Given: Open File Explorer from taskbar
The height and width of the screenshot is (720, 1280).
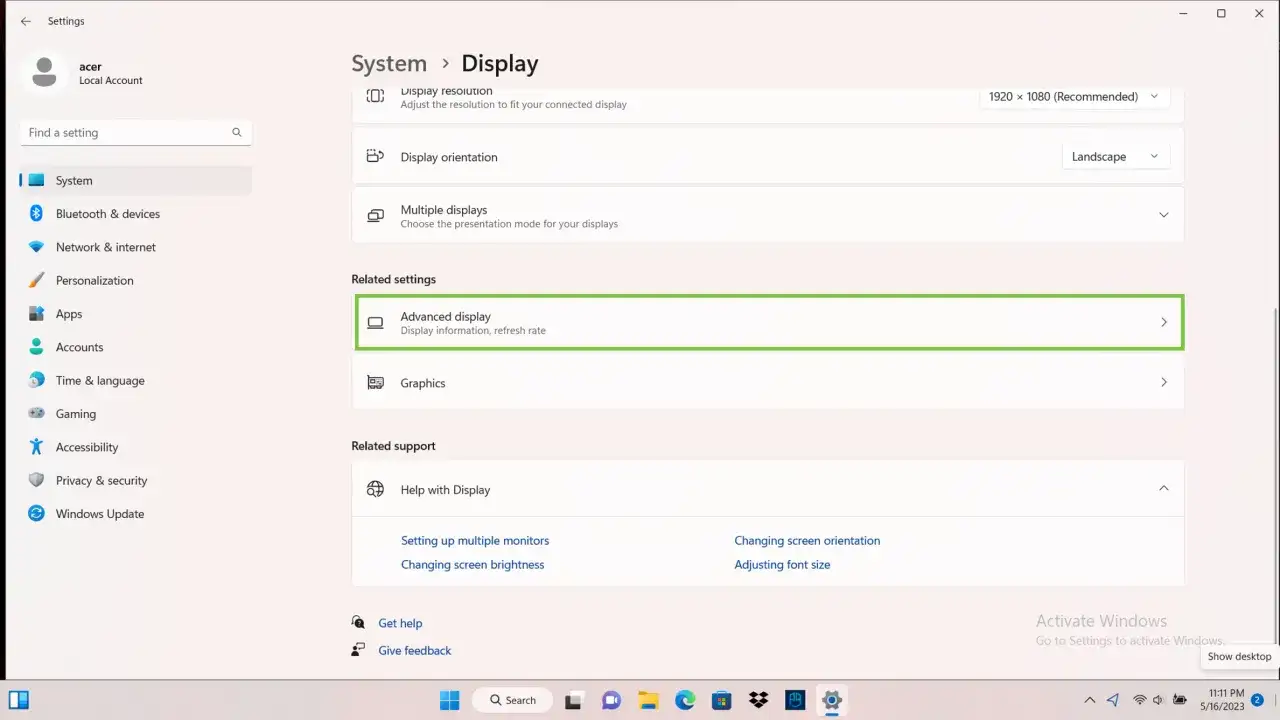Looking at the screenshot, I should [x=648, y=700].
